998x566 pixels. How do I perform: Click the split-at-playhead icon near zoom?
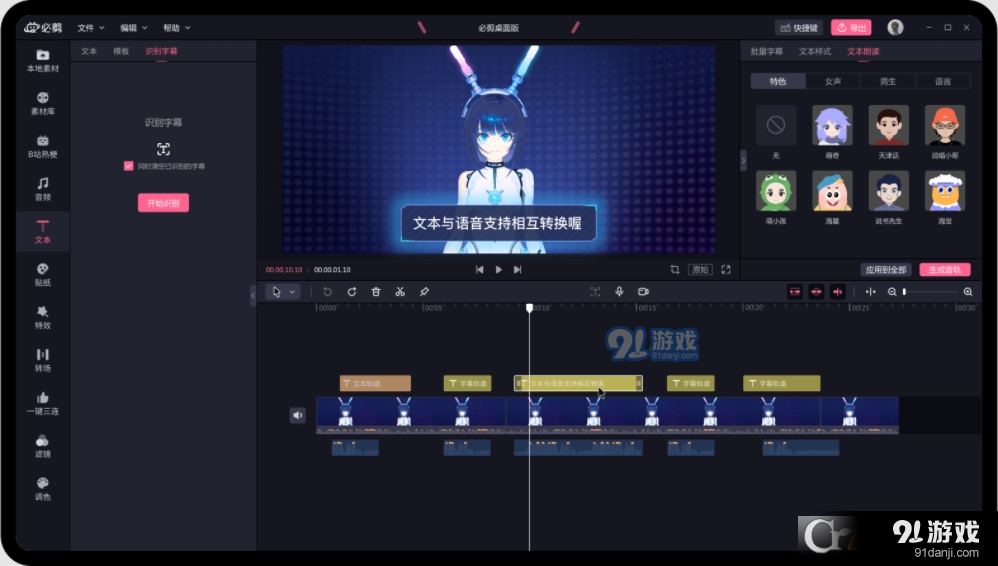[870, 292]
